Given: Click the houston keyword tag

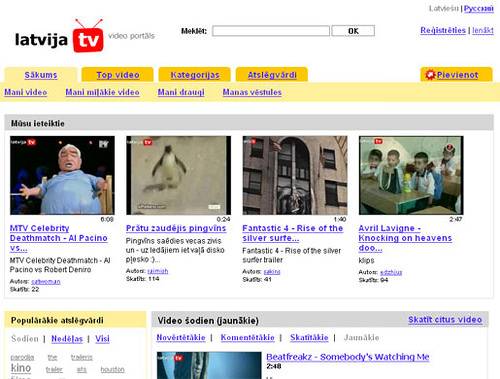Looking at the screenshot, I should tap(112, 369).
